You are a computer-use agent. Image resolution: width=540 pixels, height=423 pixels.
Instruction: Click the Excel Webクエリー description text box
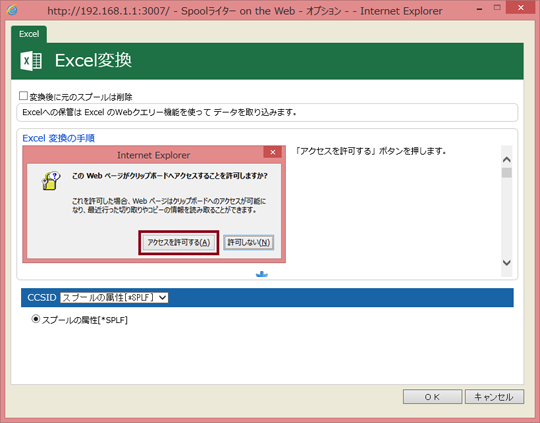click(267, 112)
